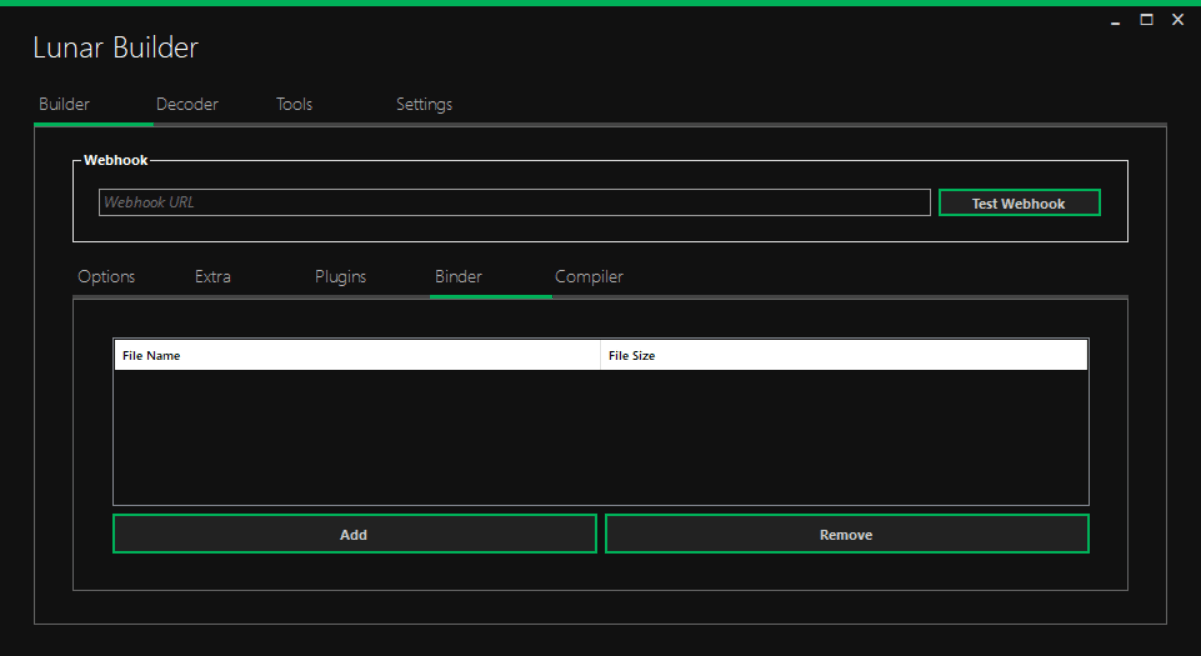Close the Lunar Builder window
Screen dimensions: 1201x656
click(x=1178, y=20)
